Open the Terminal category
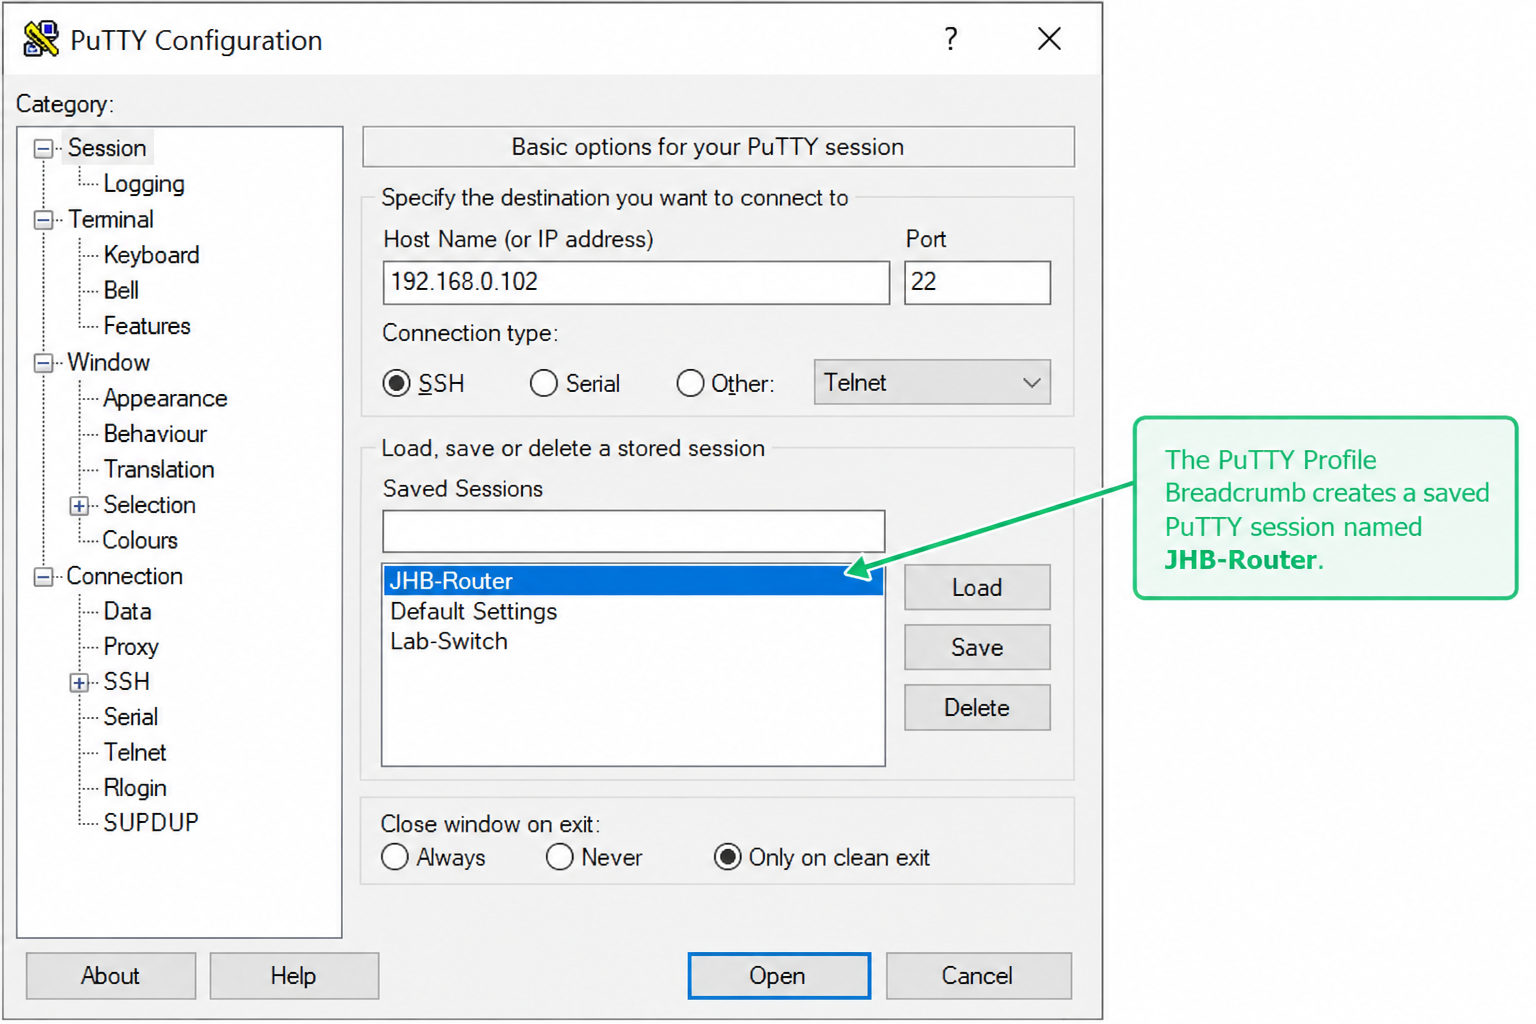The height and width of the screenshot is (1024, 1536). (x=111, y=219)
